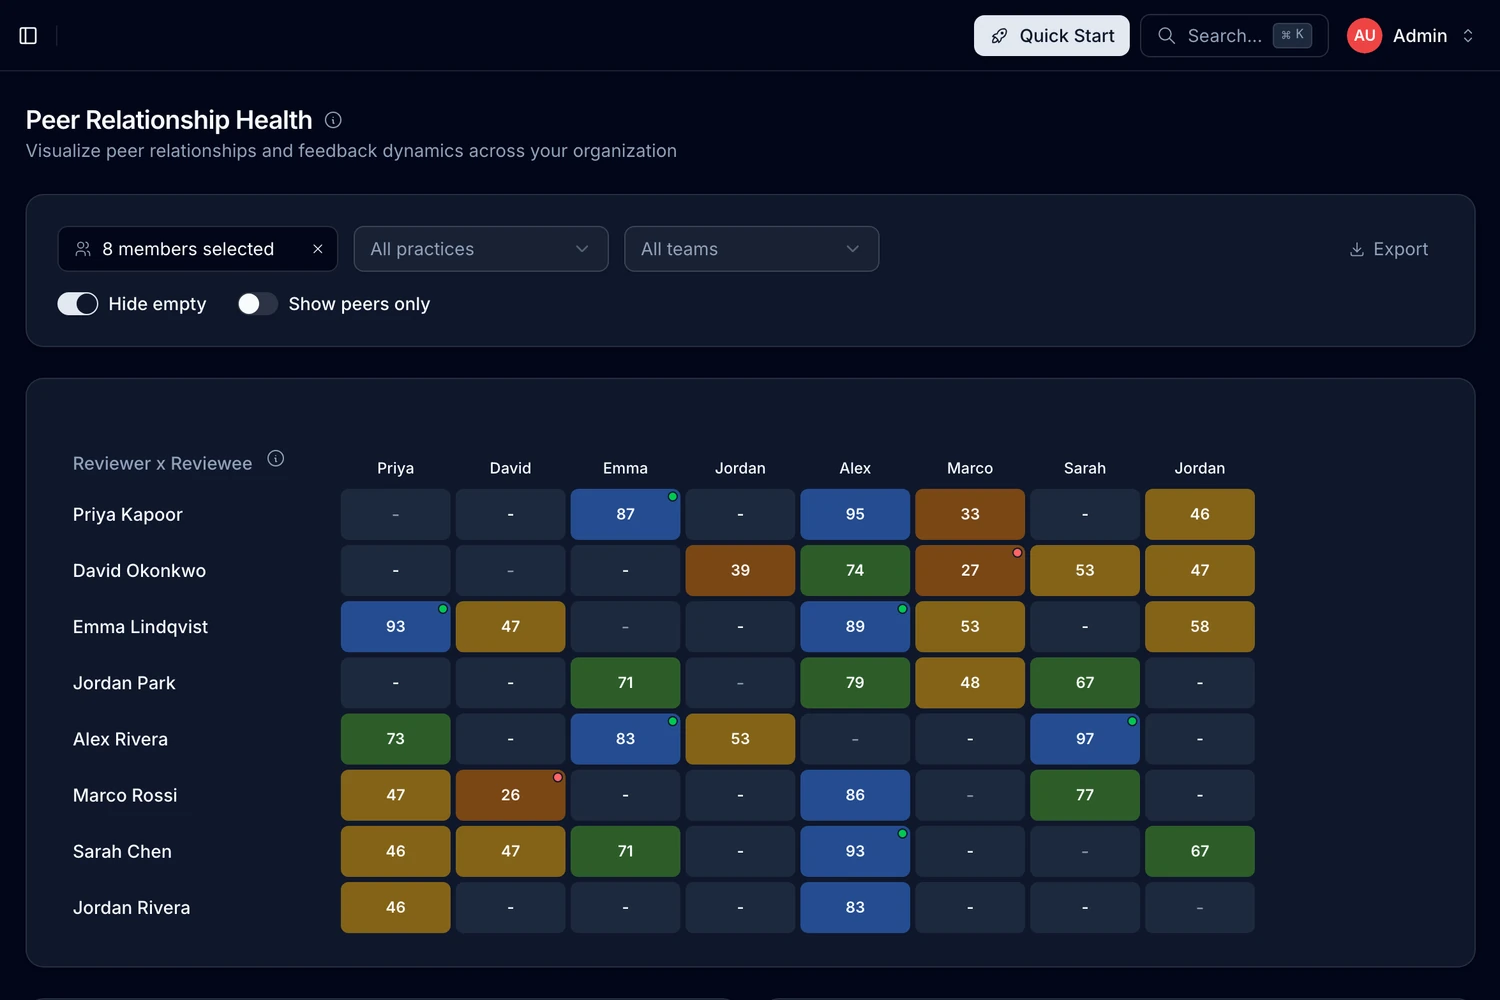Open the Admin account switcher chevron

coord(1468,36)
